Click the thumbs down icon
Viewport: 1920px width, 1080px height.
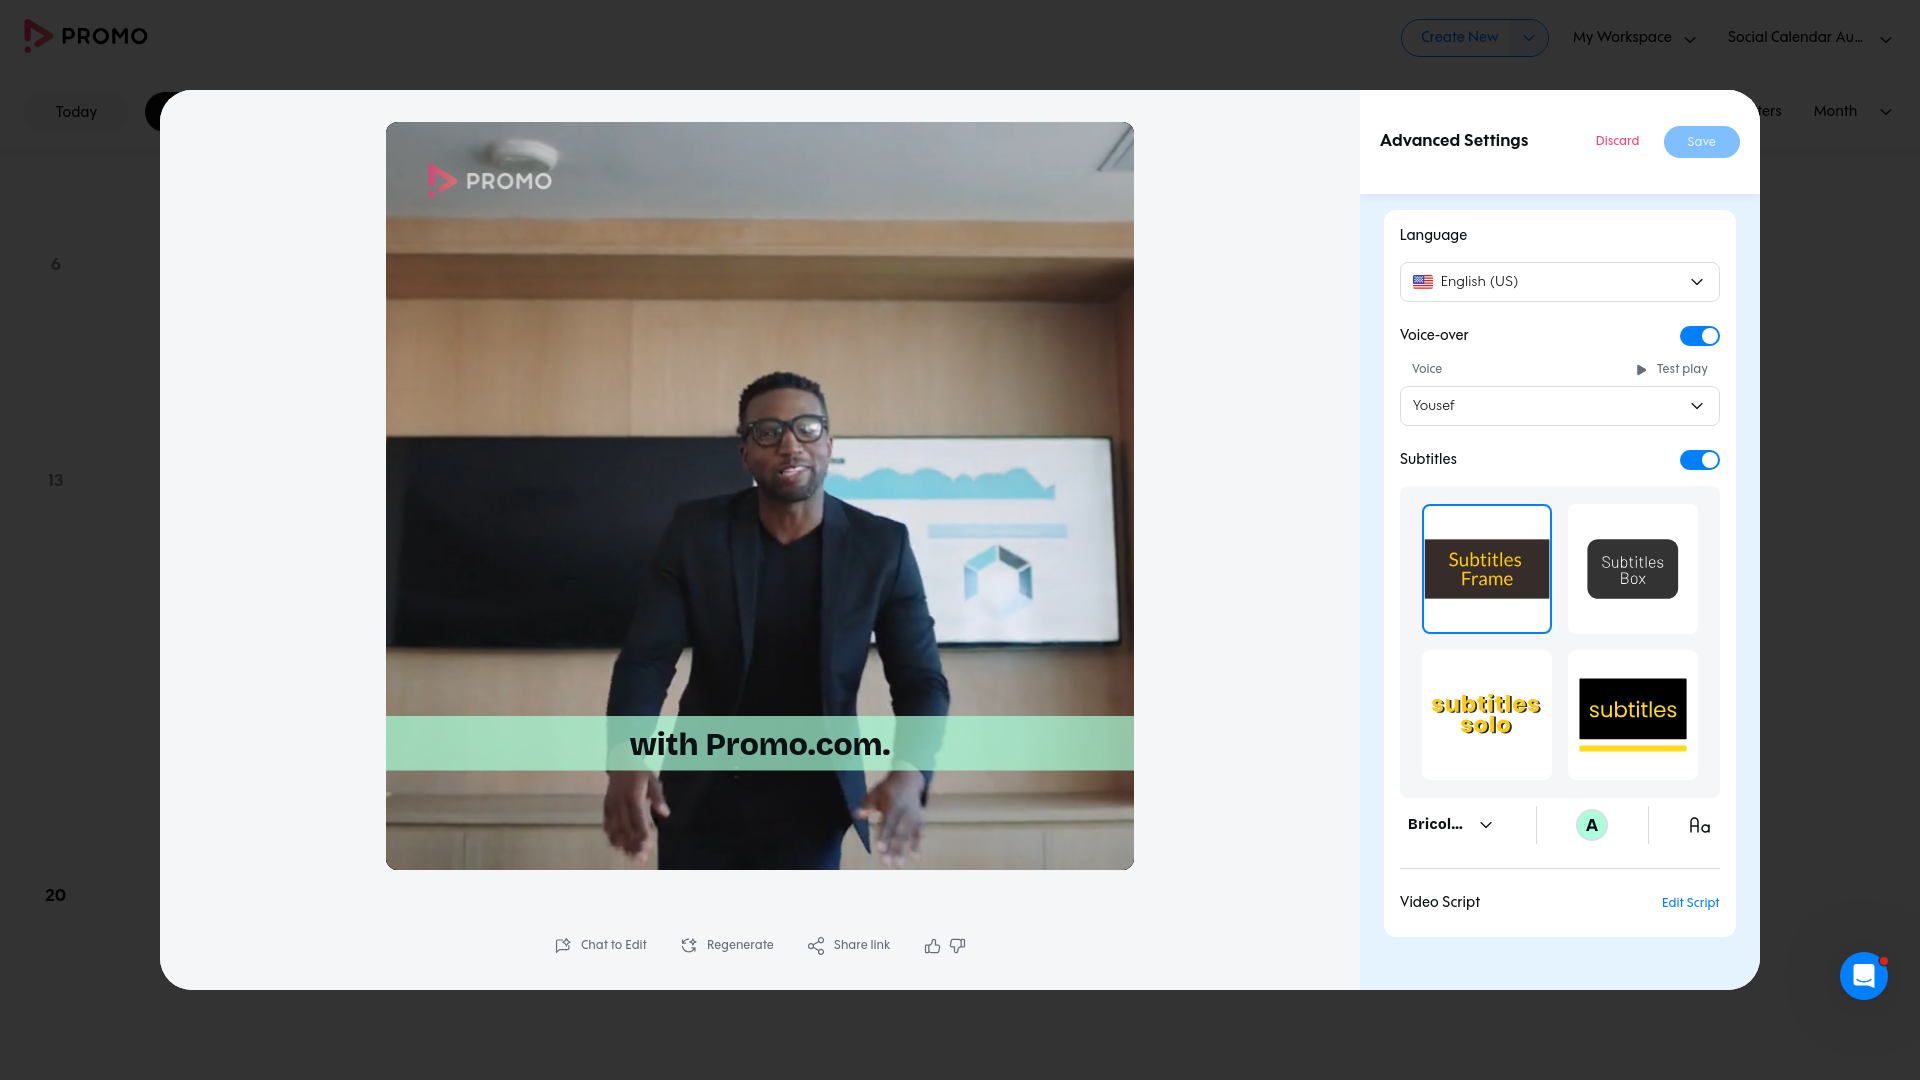[958, 946]
